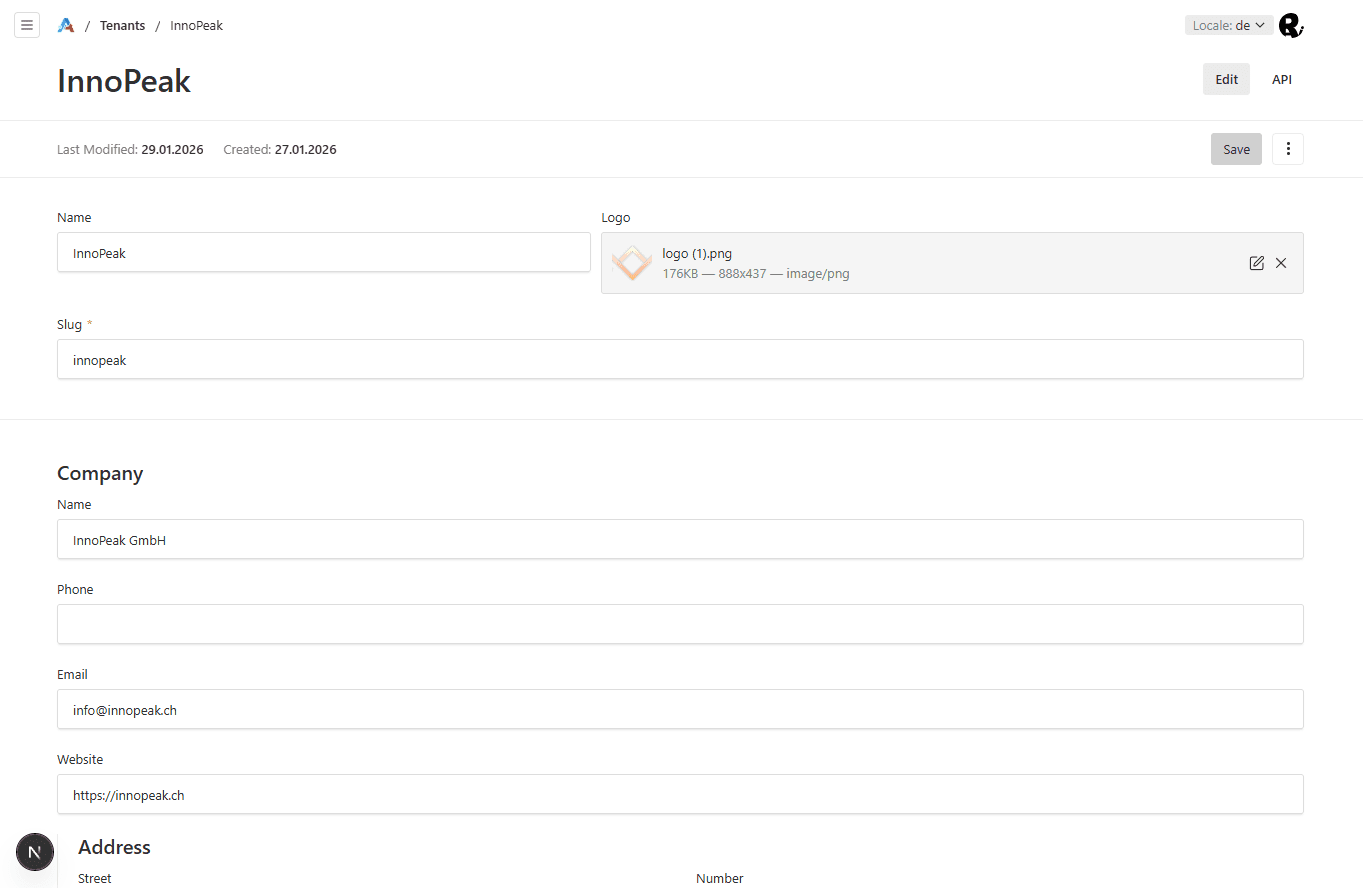Remove the logo (1).png file
The height and width of the screenshot is (888, 1363).
point(1281,263)
